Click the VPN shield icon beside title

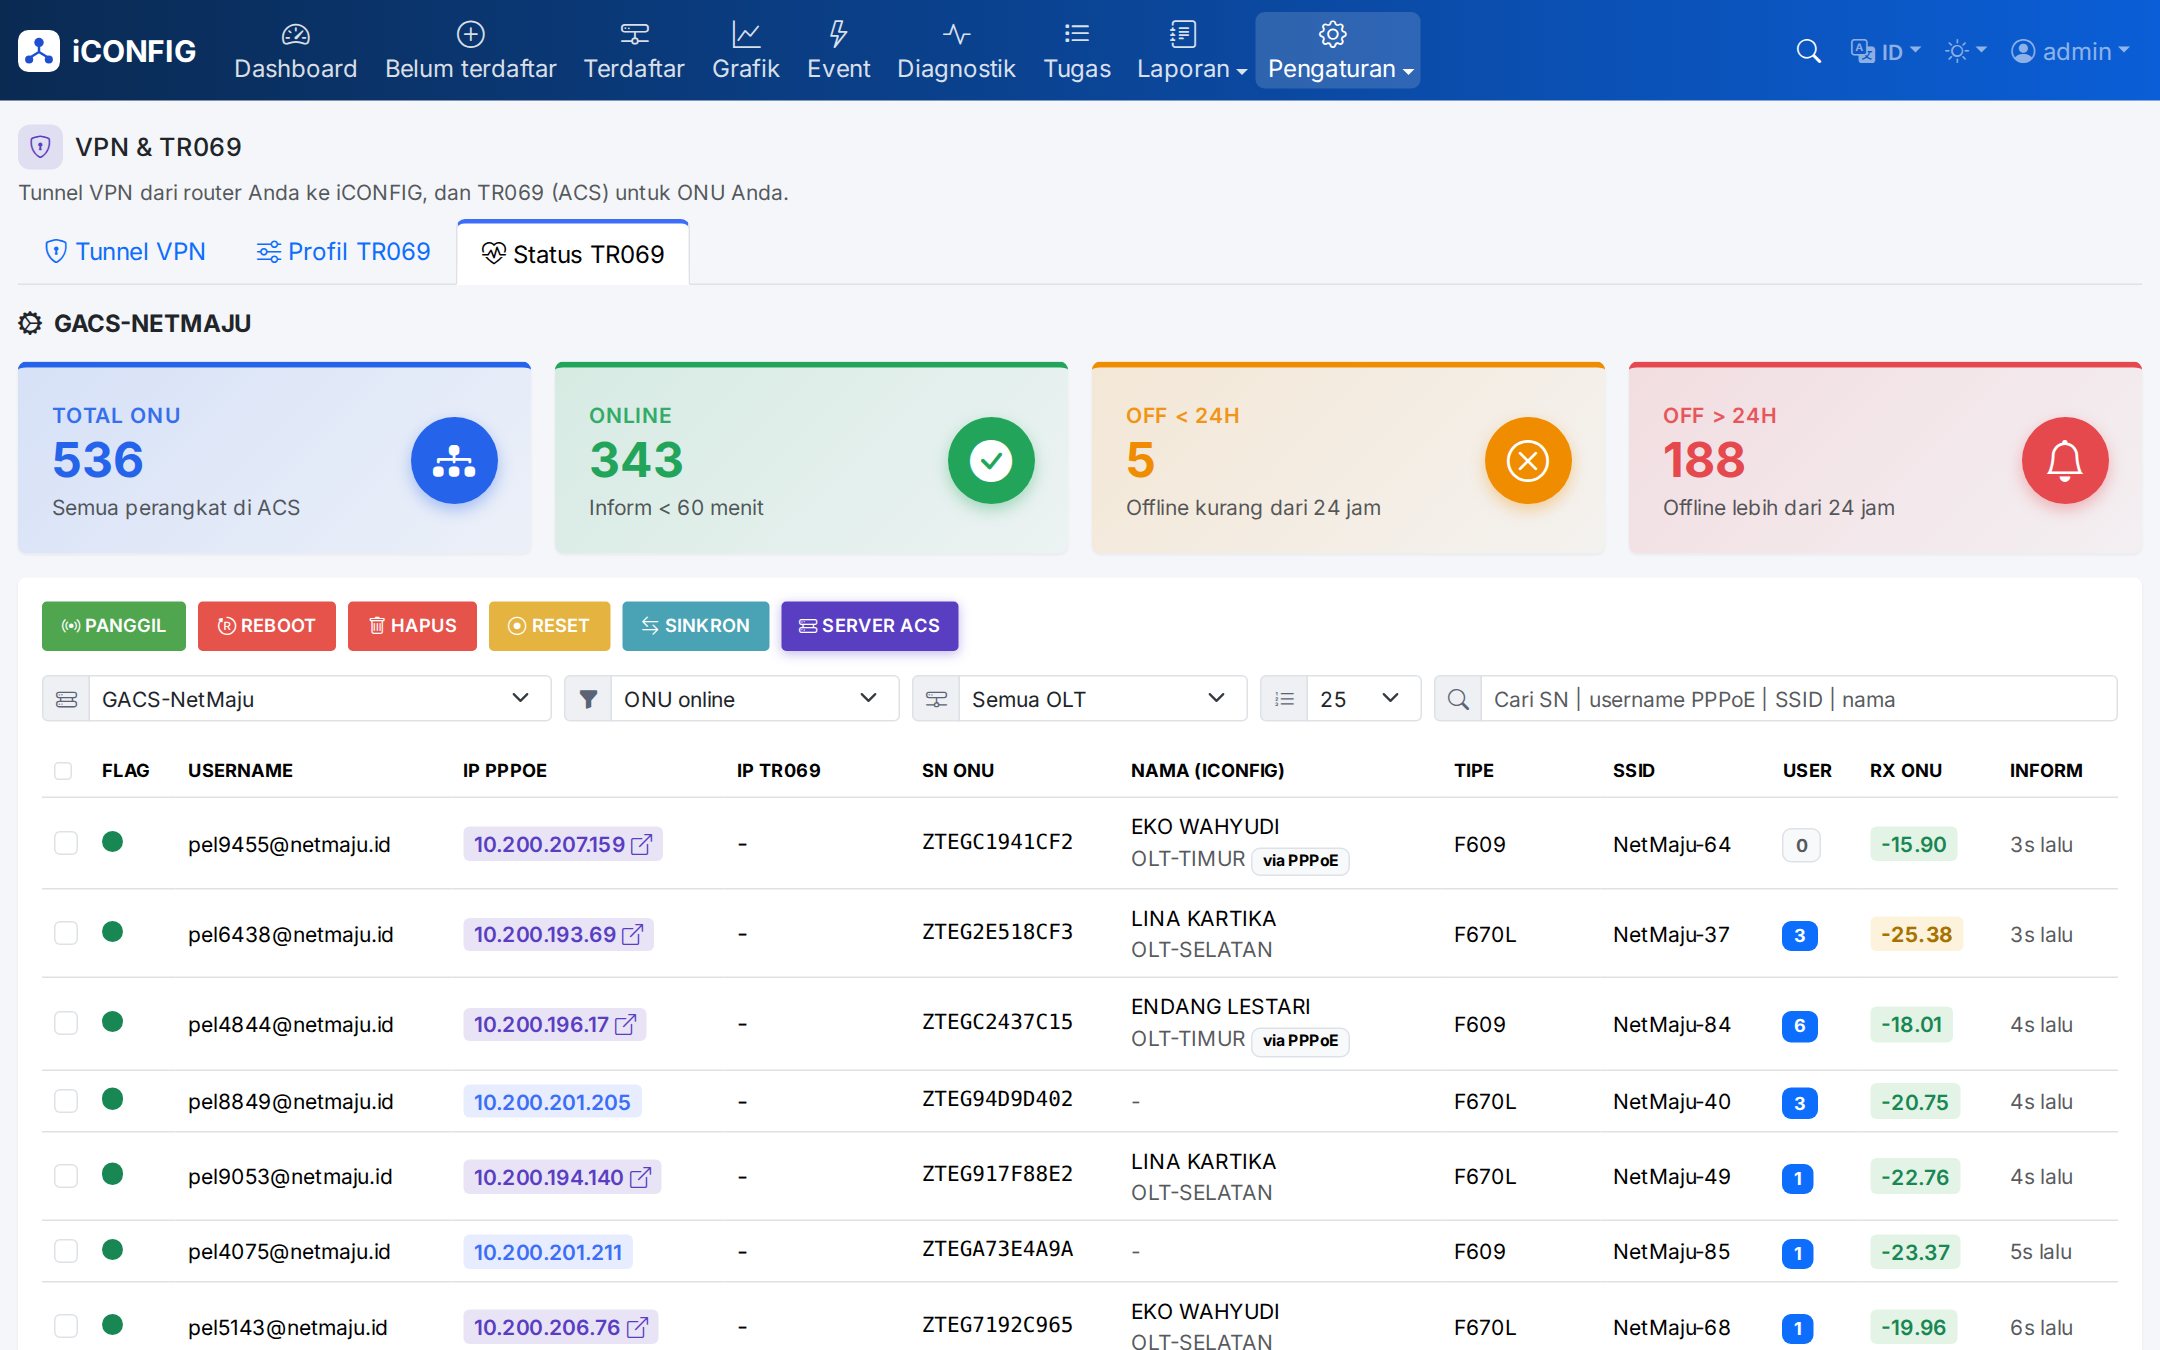(x=40, y=147)
